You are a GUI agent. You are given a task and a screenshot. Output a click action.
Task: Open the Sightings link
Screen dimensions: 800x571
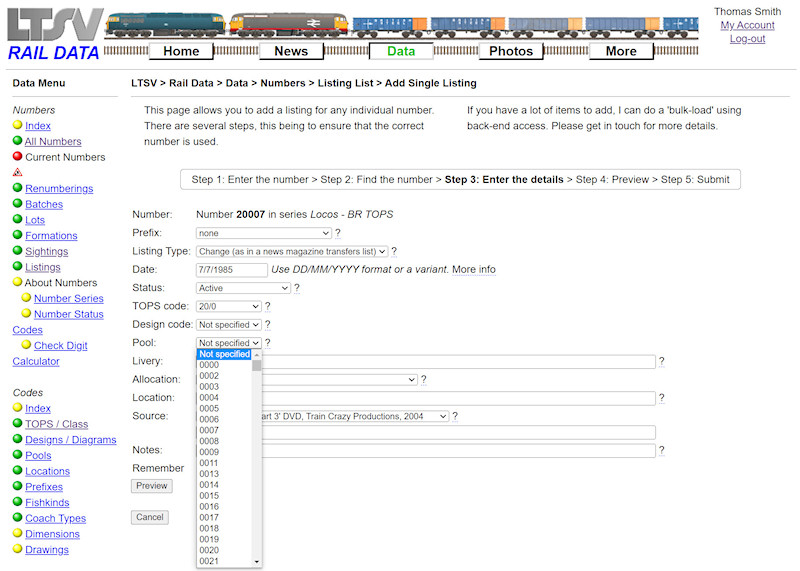[x=46, y=252]
